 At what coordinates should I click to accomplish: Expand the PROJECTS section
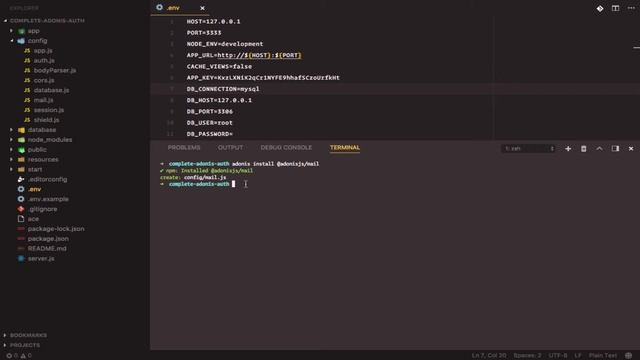[25, 345]
